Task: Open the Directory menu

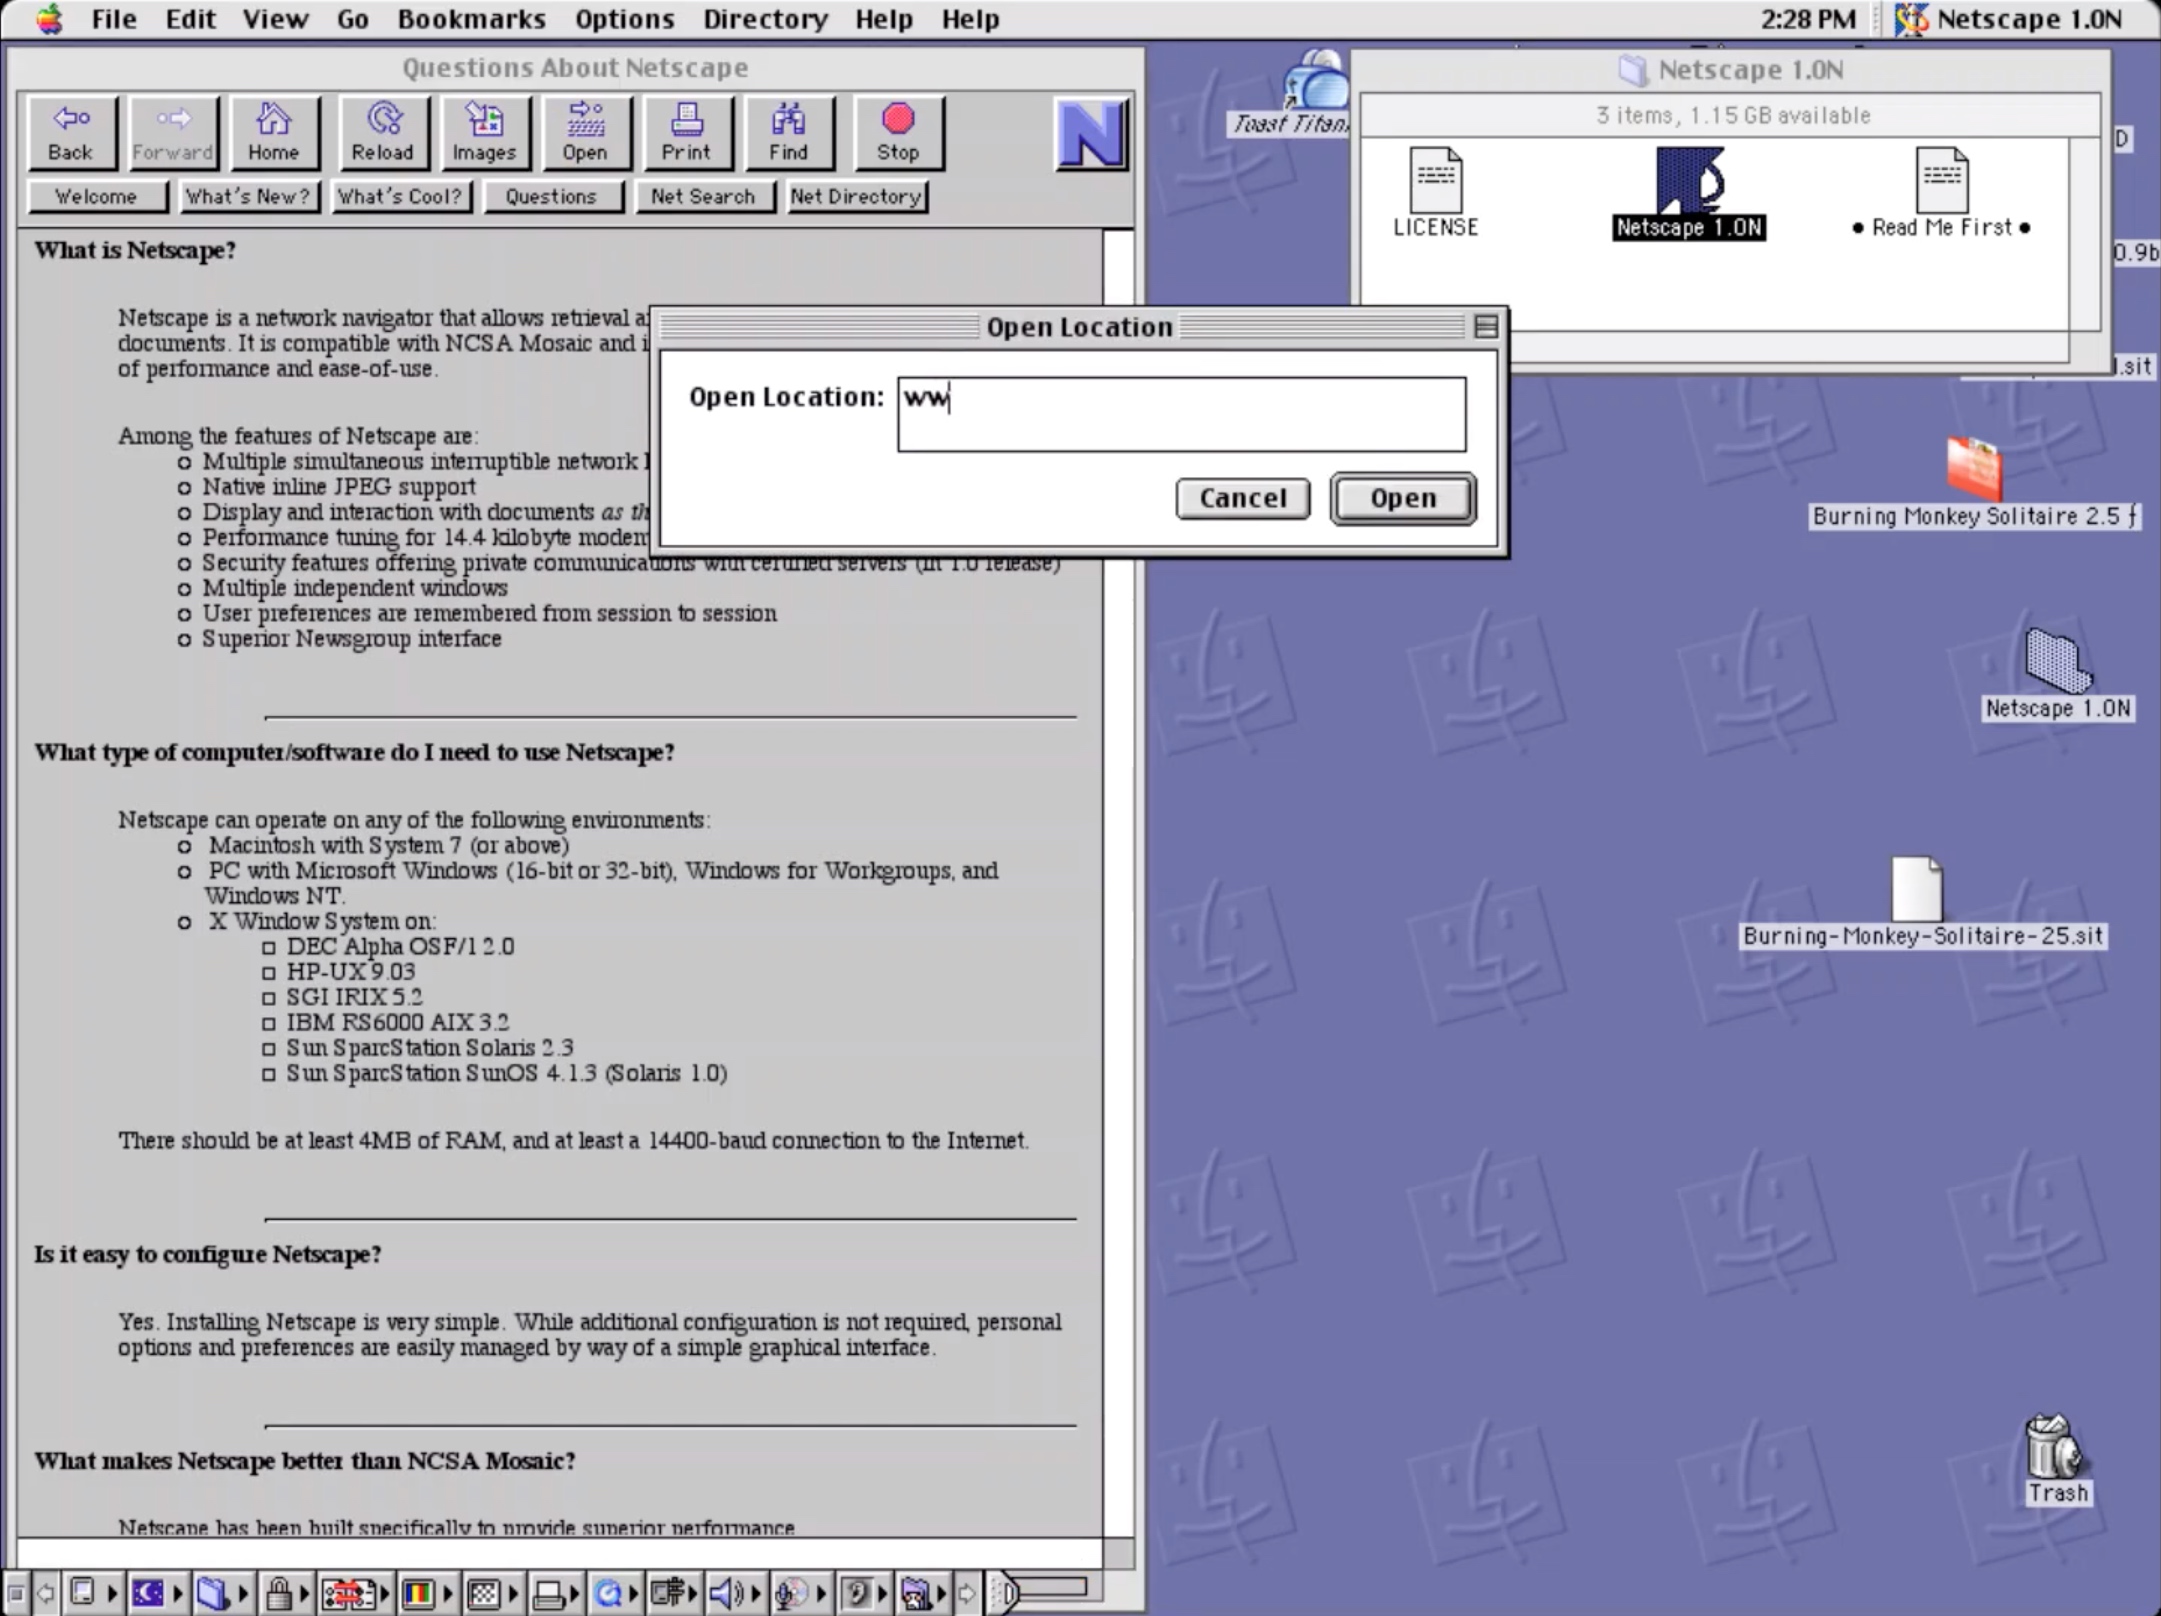Action: pyautogui.click(x=765, y=19)
